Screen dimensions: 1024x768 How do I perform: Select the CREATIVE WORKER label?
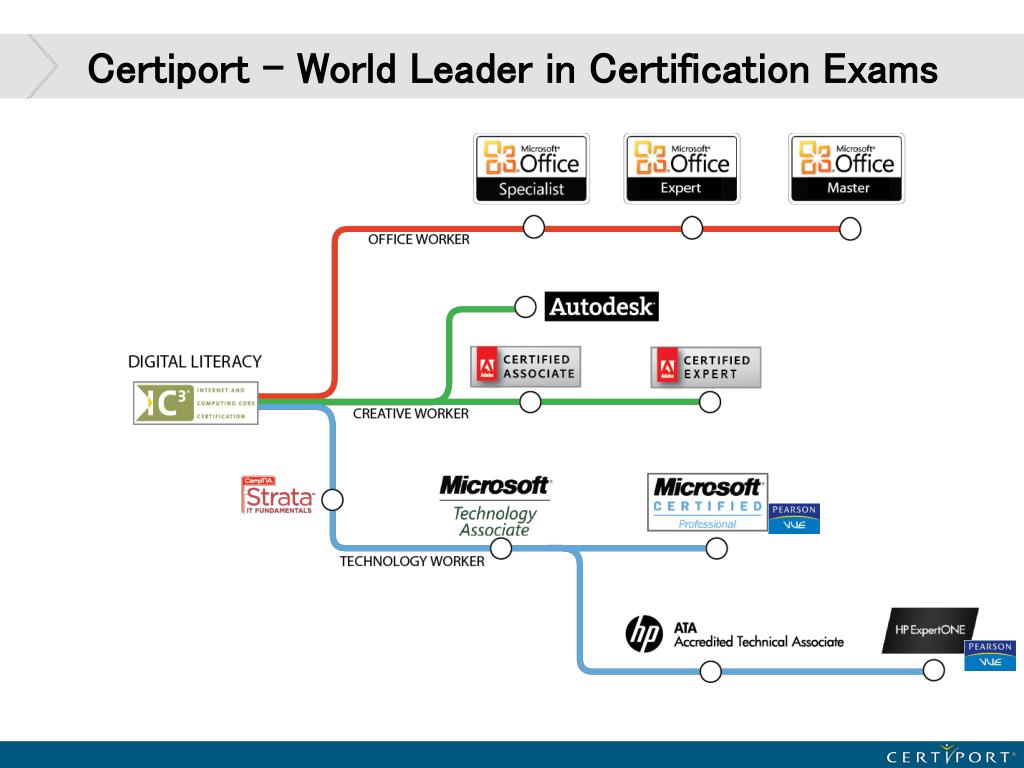pyautogui.click(x=411, y=413)
